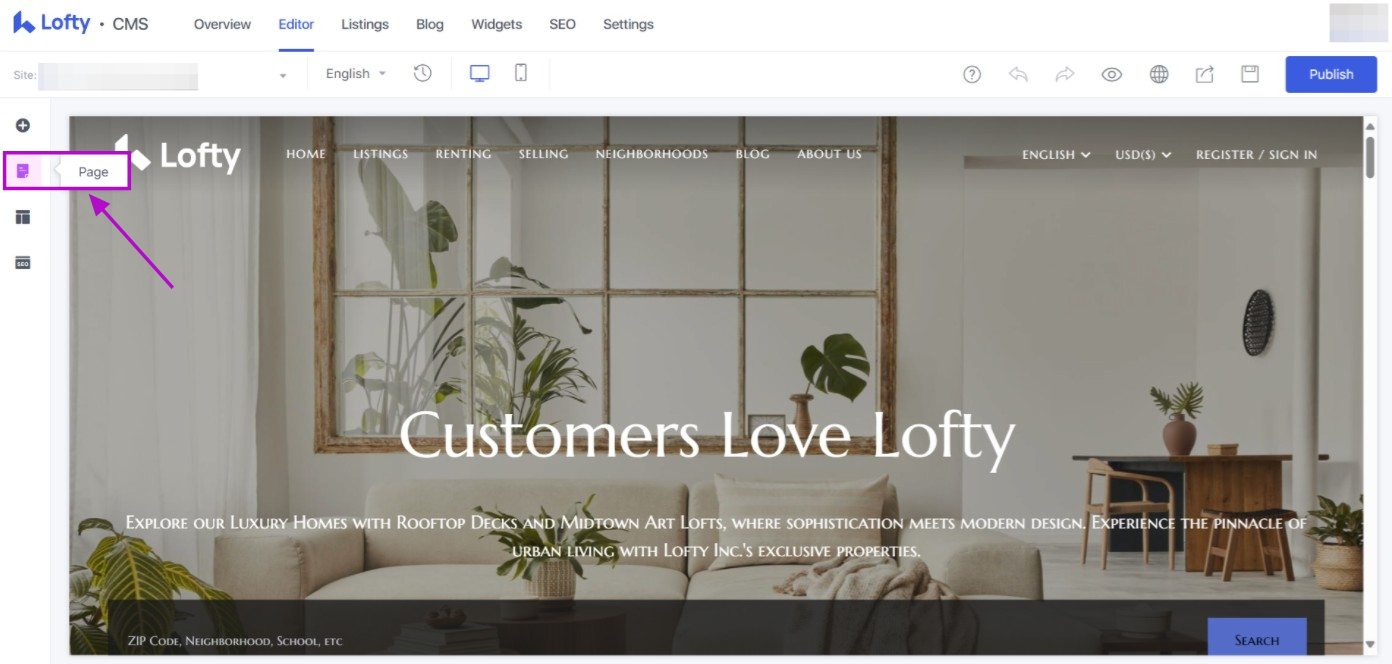Open the USD($) currency dropdown

1143,155
